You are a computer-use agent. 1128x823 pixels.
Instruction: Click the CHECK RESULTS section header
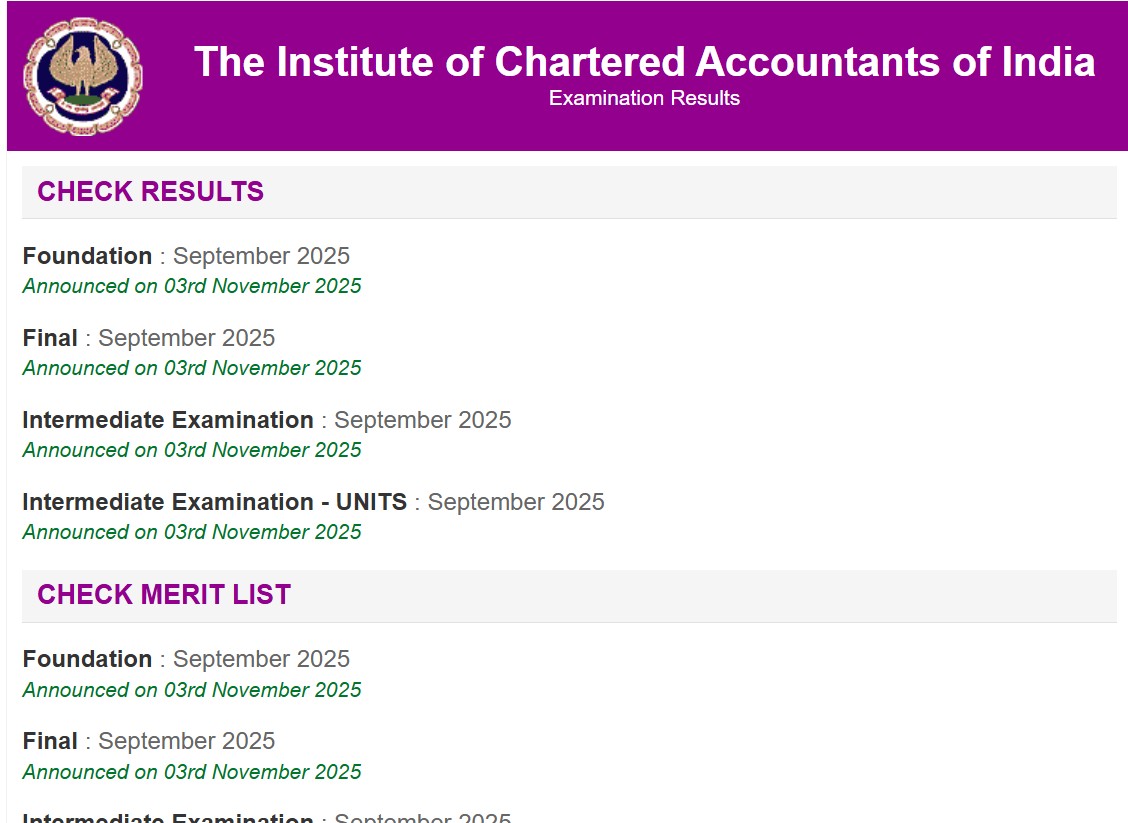click(150, 191)
